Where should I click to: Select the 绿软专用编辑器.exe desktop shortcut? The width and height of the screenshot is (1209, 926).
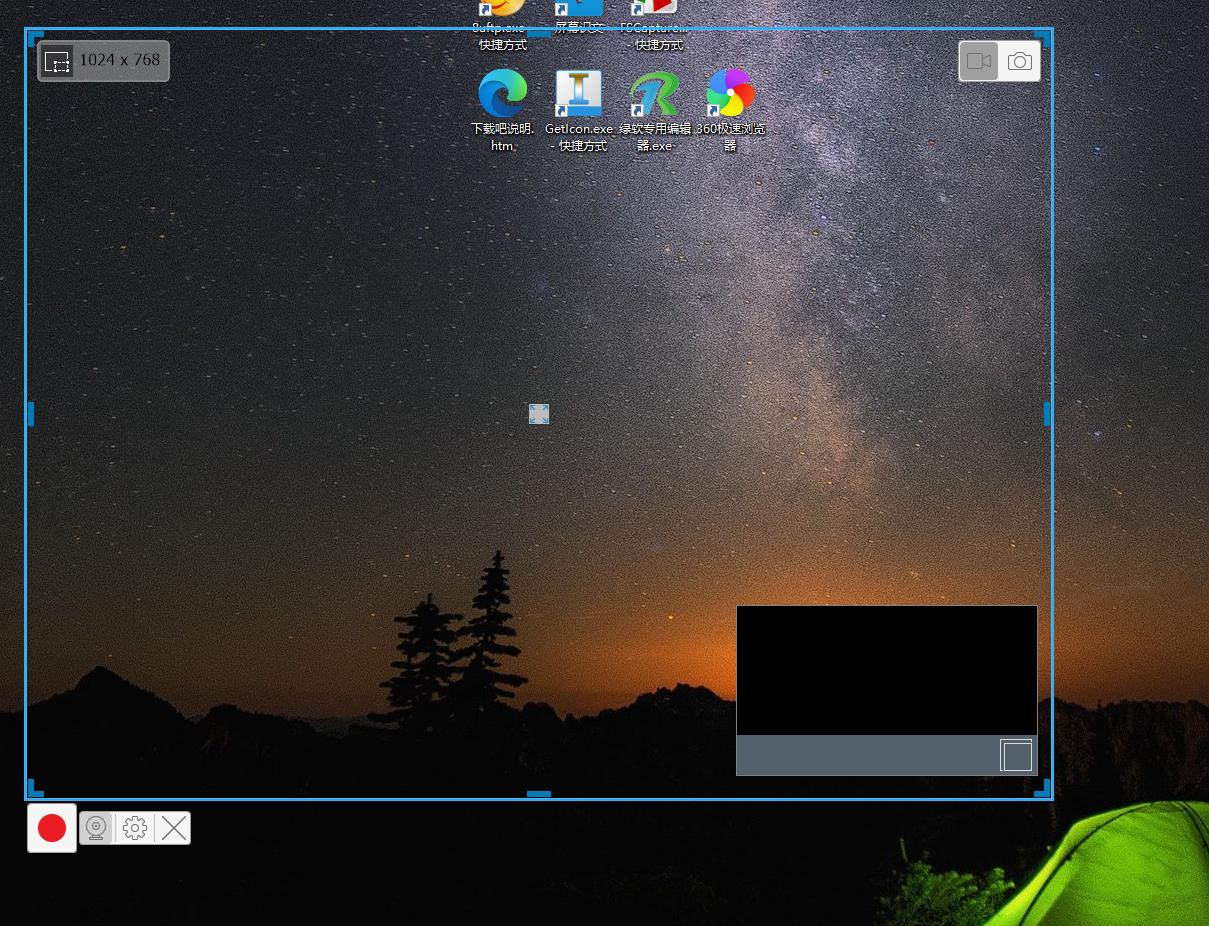(x=655, y=94)
